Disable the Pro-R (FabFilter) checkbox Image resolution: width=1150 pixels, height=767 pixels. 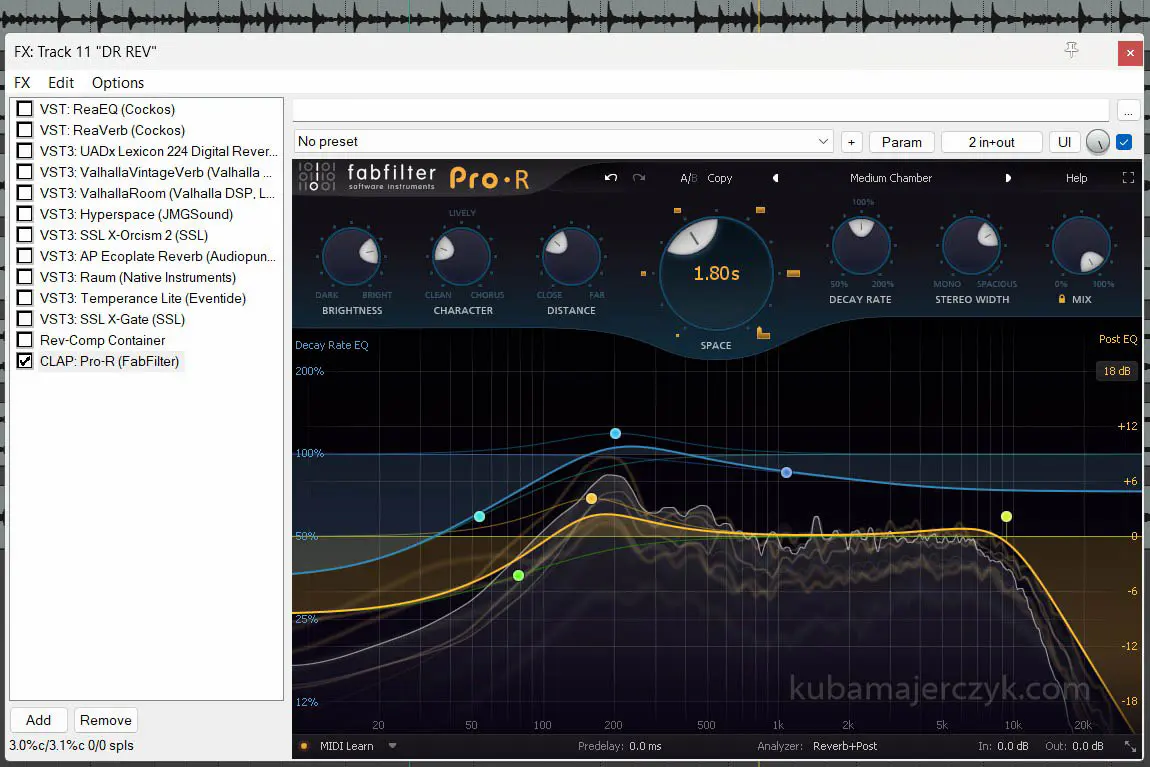(25, 361)
